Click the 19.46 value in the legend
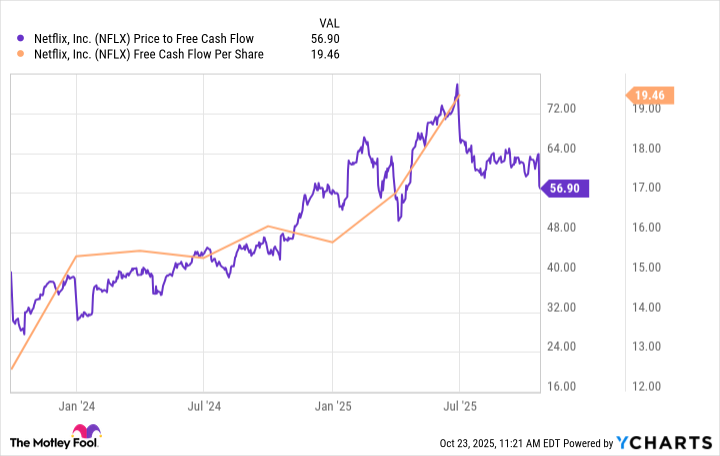720x456 pixels. pos(327,54)
